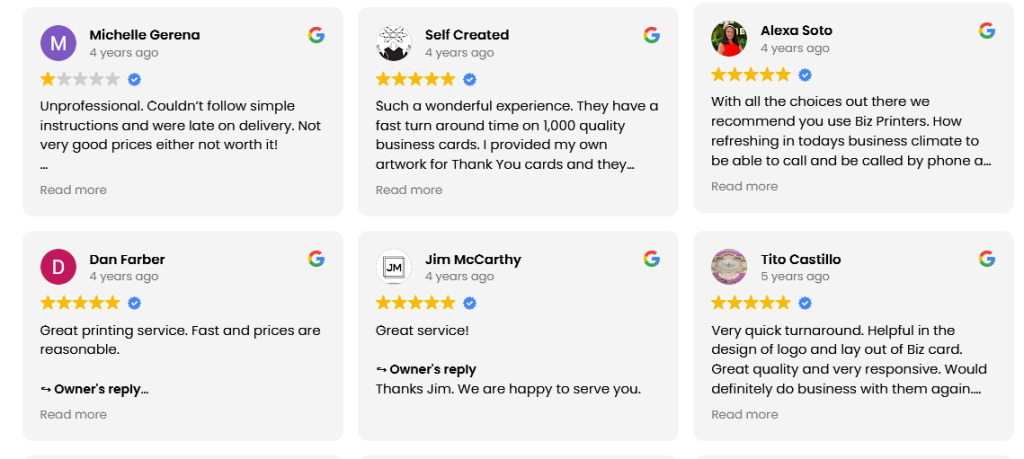Image resolution: width=1024 pixels, height=459 pixels.
Task: Click the Google icon on Alexa Soto's review
Action: click(x=987, y=31)
